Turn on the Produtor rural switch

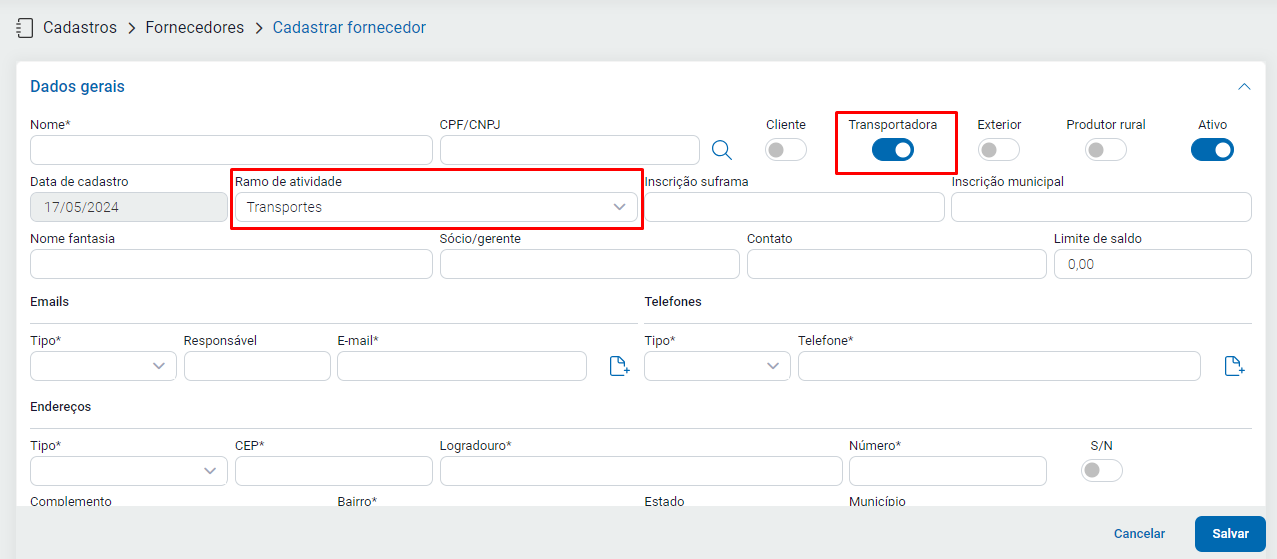coord(1106,150)
